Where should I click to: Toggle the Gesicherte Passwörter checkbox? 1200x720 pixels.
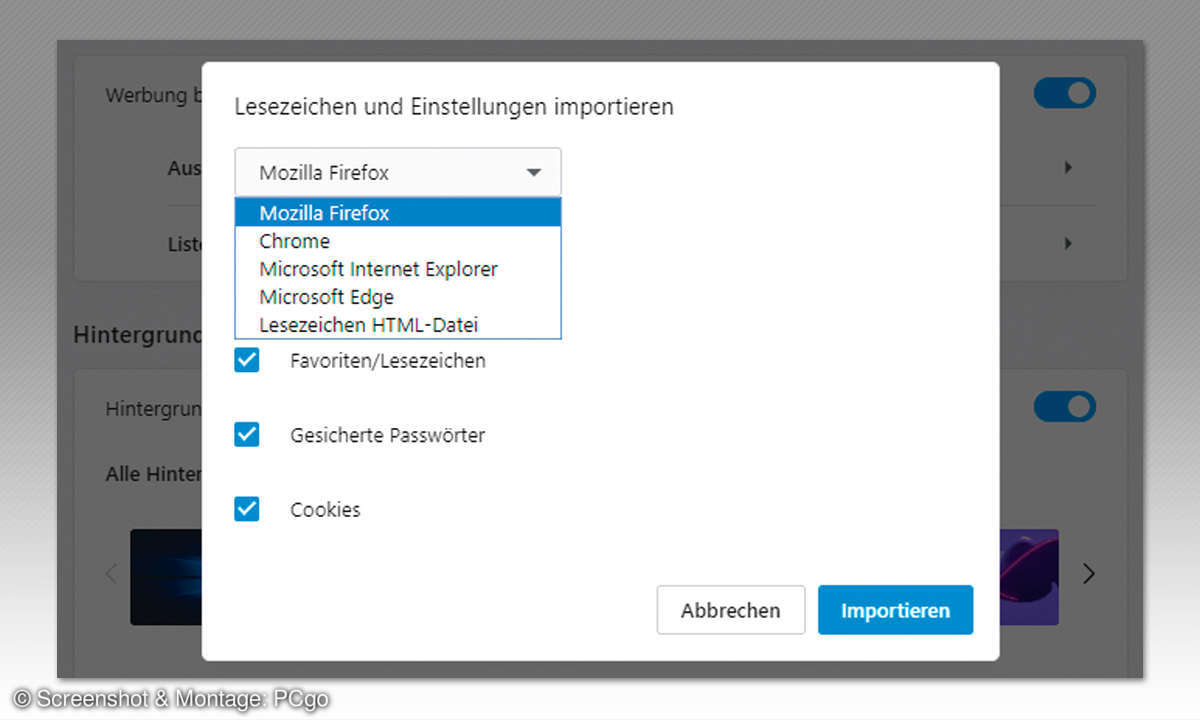point(247,435)
